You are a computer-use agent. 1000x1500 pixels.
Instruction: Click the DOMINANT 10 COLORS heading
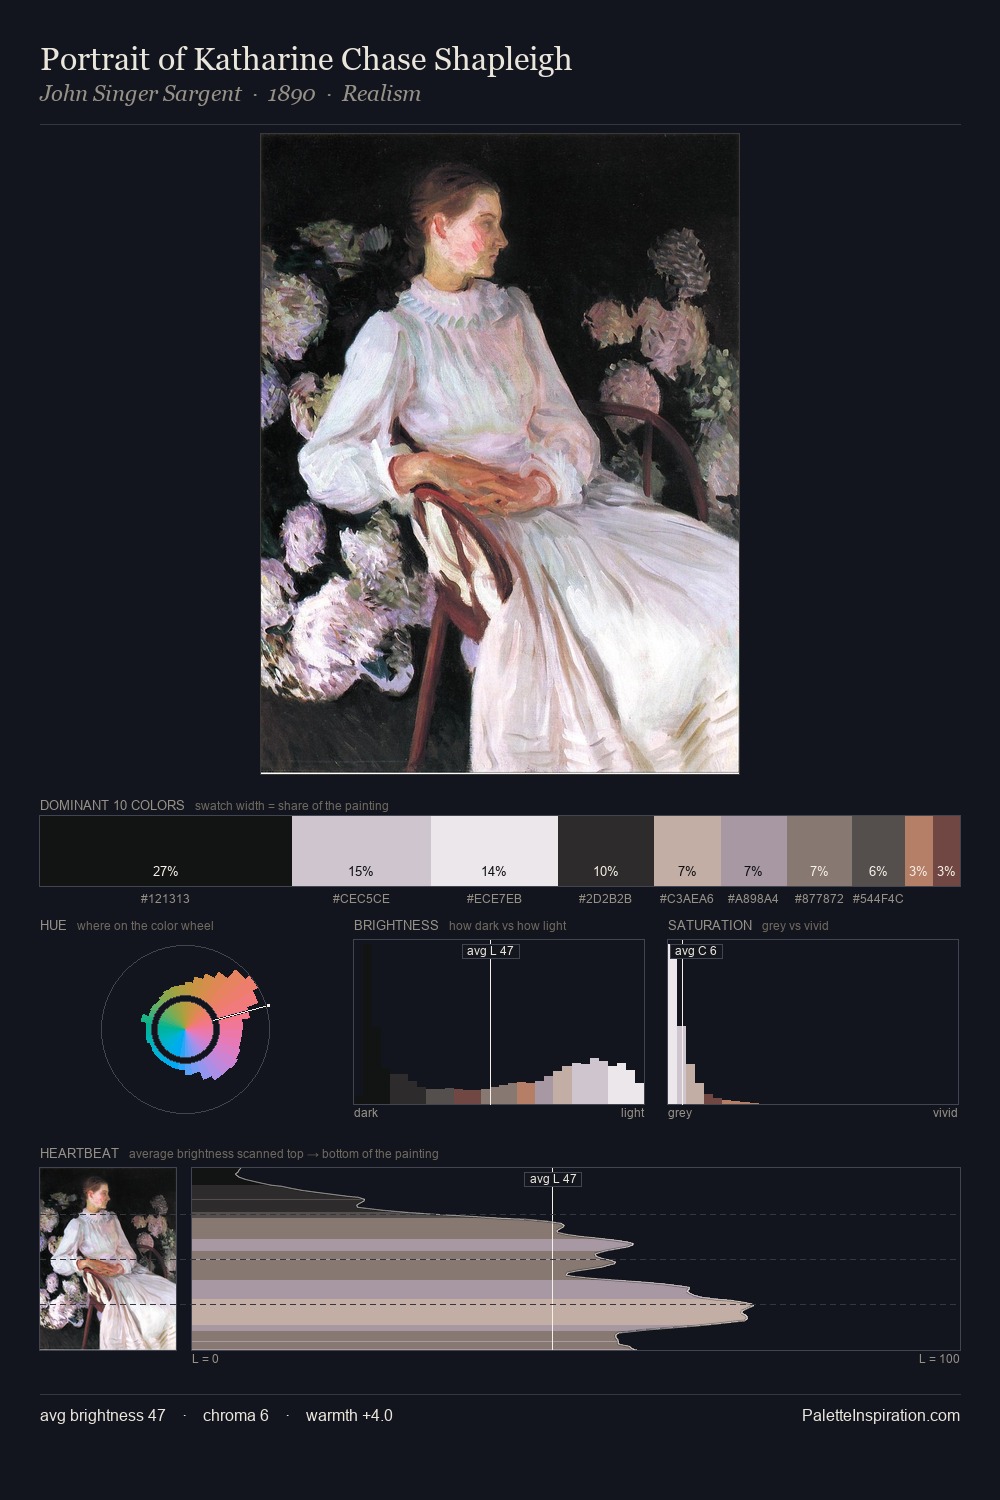click(112, 805)
